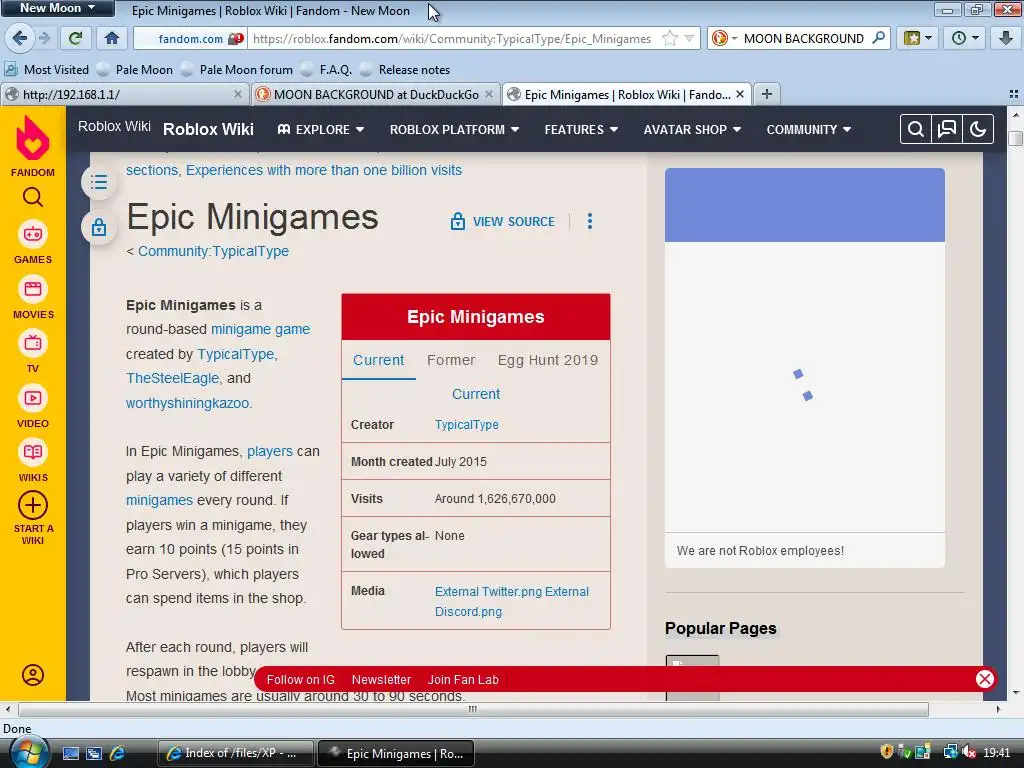This screenshot has width=1024, height=768.
Task: Switch to the MOON BACKGROUND at DuckDuckGo tab
Action: [x=376, y=94]
